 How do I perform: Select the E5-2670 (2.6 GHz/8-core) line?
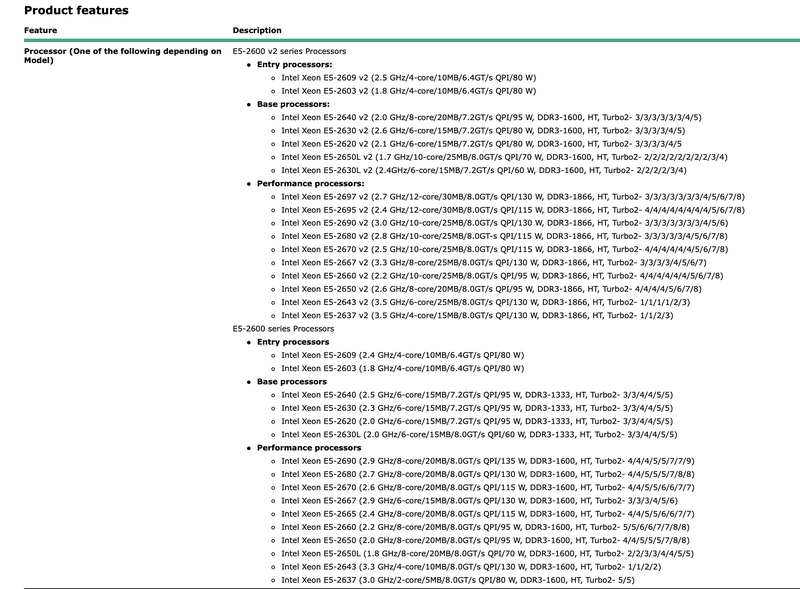coord(488,487)
